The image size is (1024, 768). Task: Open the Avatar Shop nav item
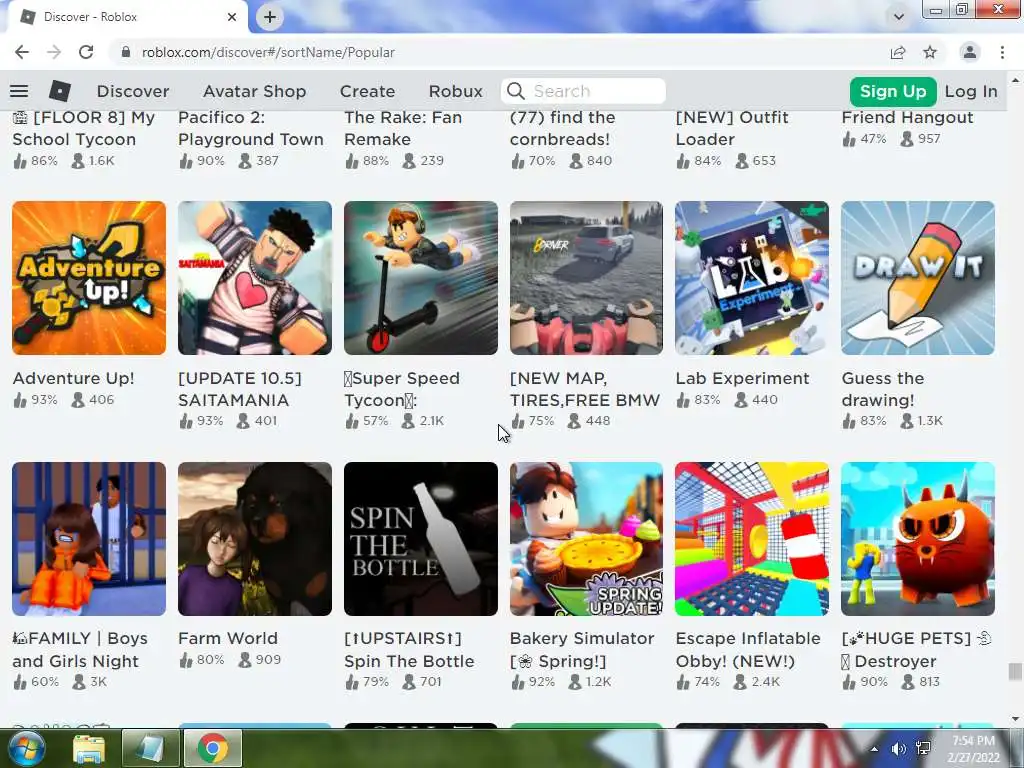[x=254, y=91]
